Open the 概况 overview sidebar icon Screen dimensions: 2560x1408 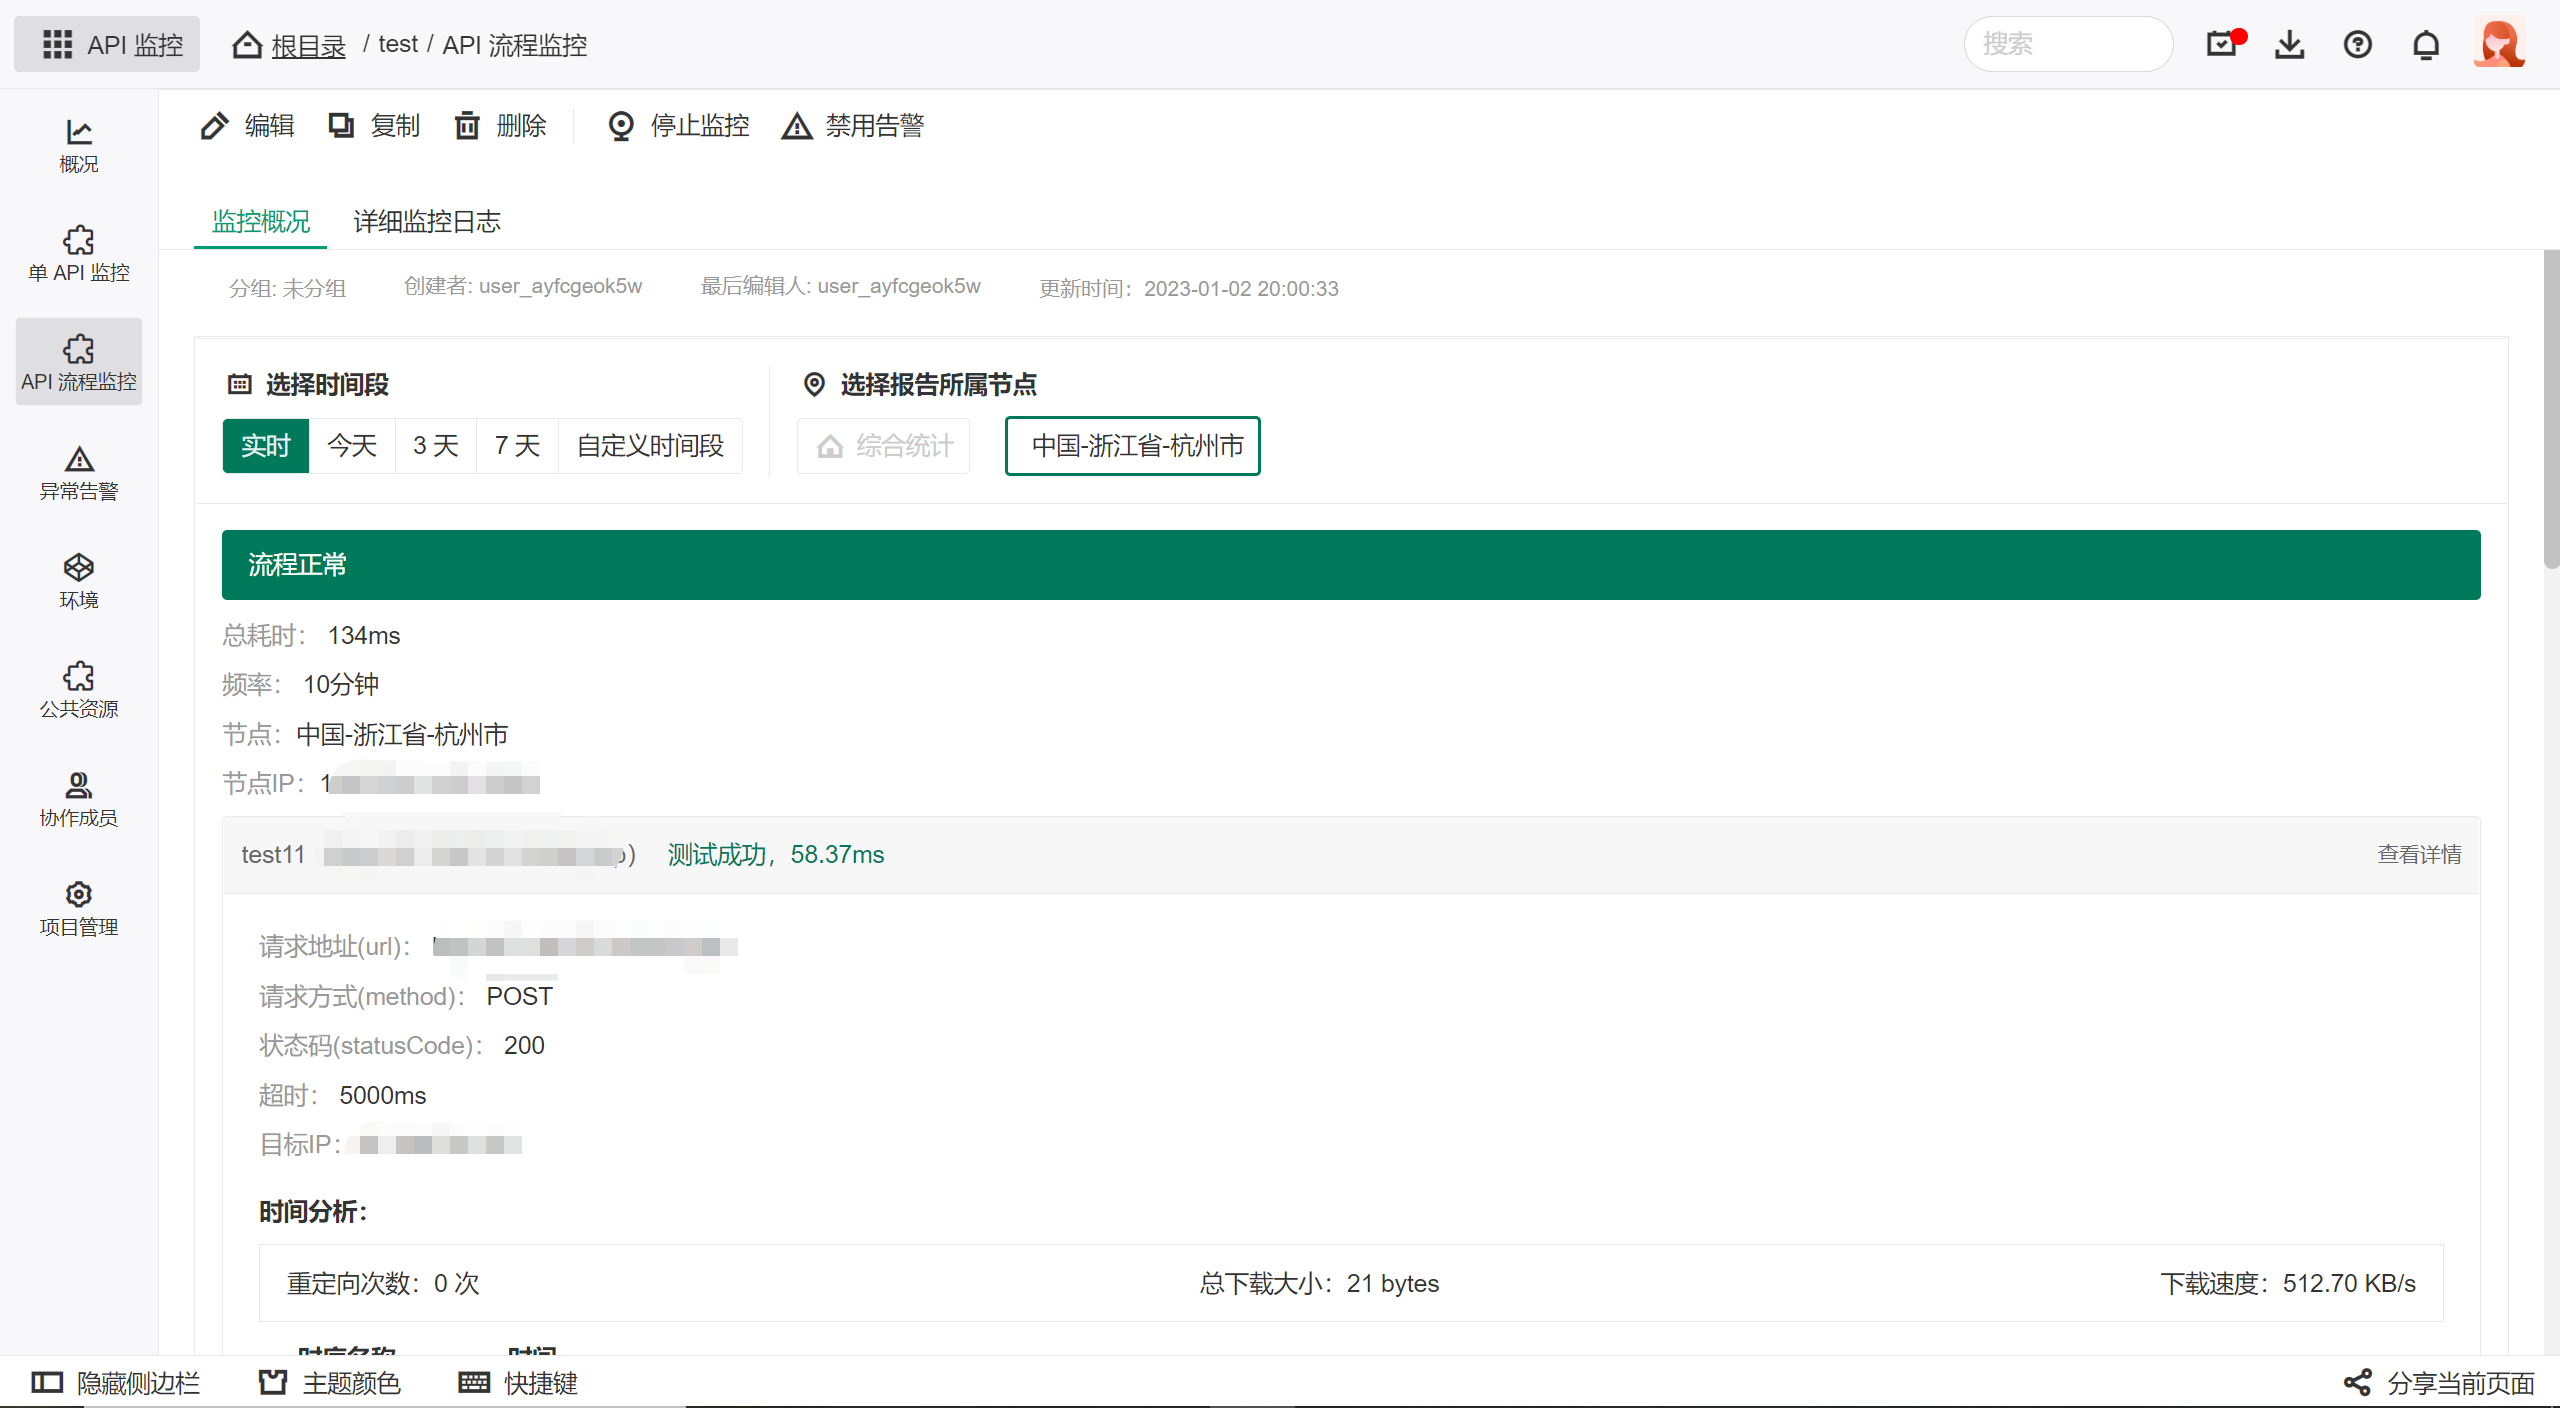click(78, 145)
